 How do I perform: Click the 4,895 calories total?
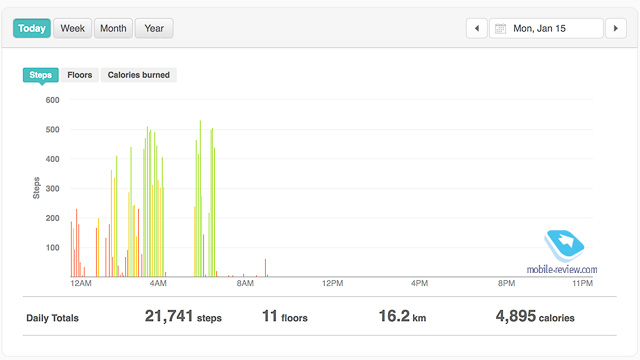pyautogui.click(x=535, y=316)
